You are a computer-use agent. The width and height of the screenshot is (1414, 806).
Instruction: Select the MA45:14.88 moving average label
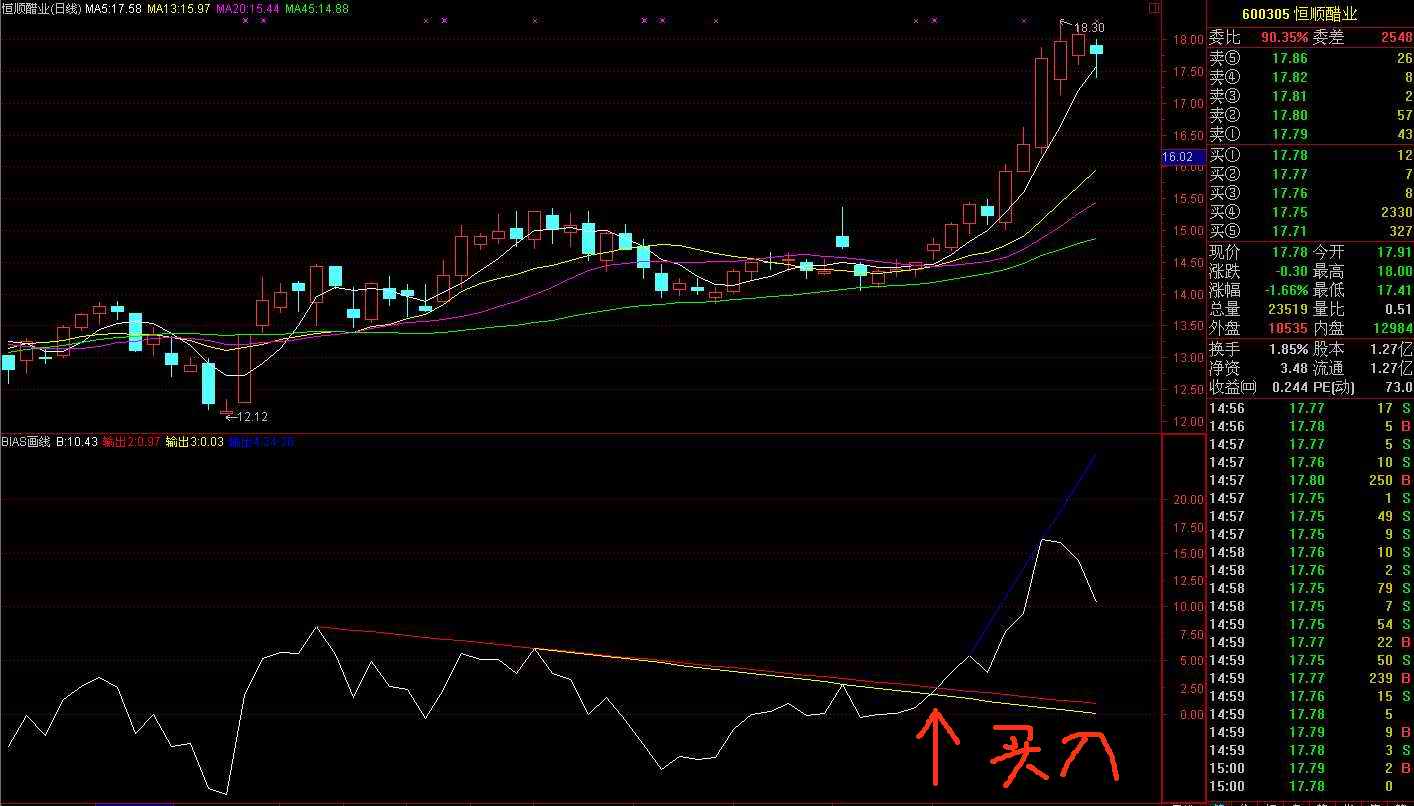pos(317,8)
